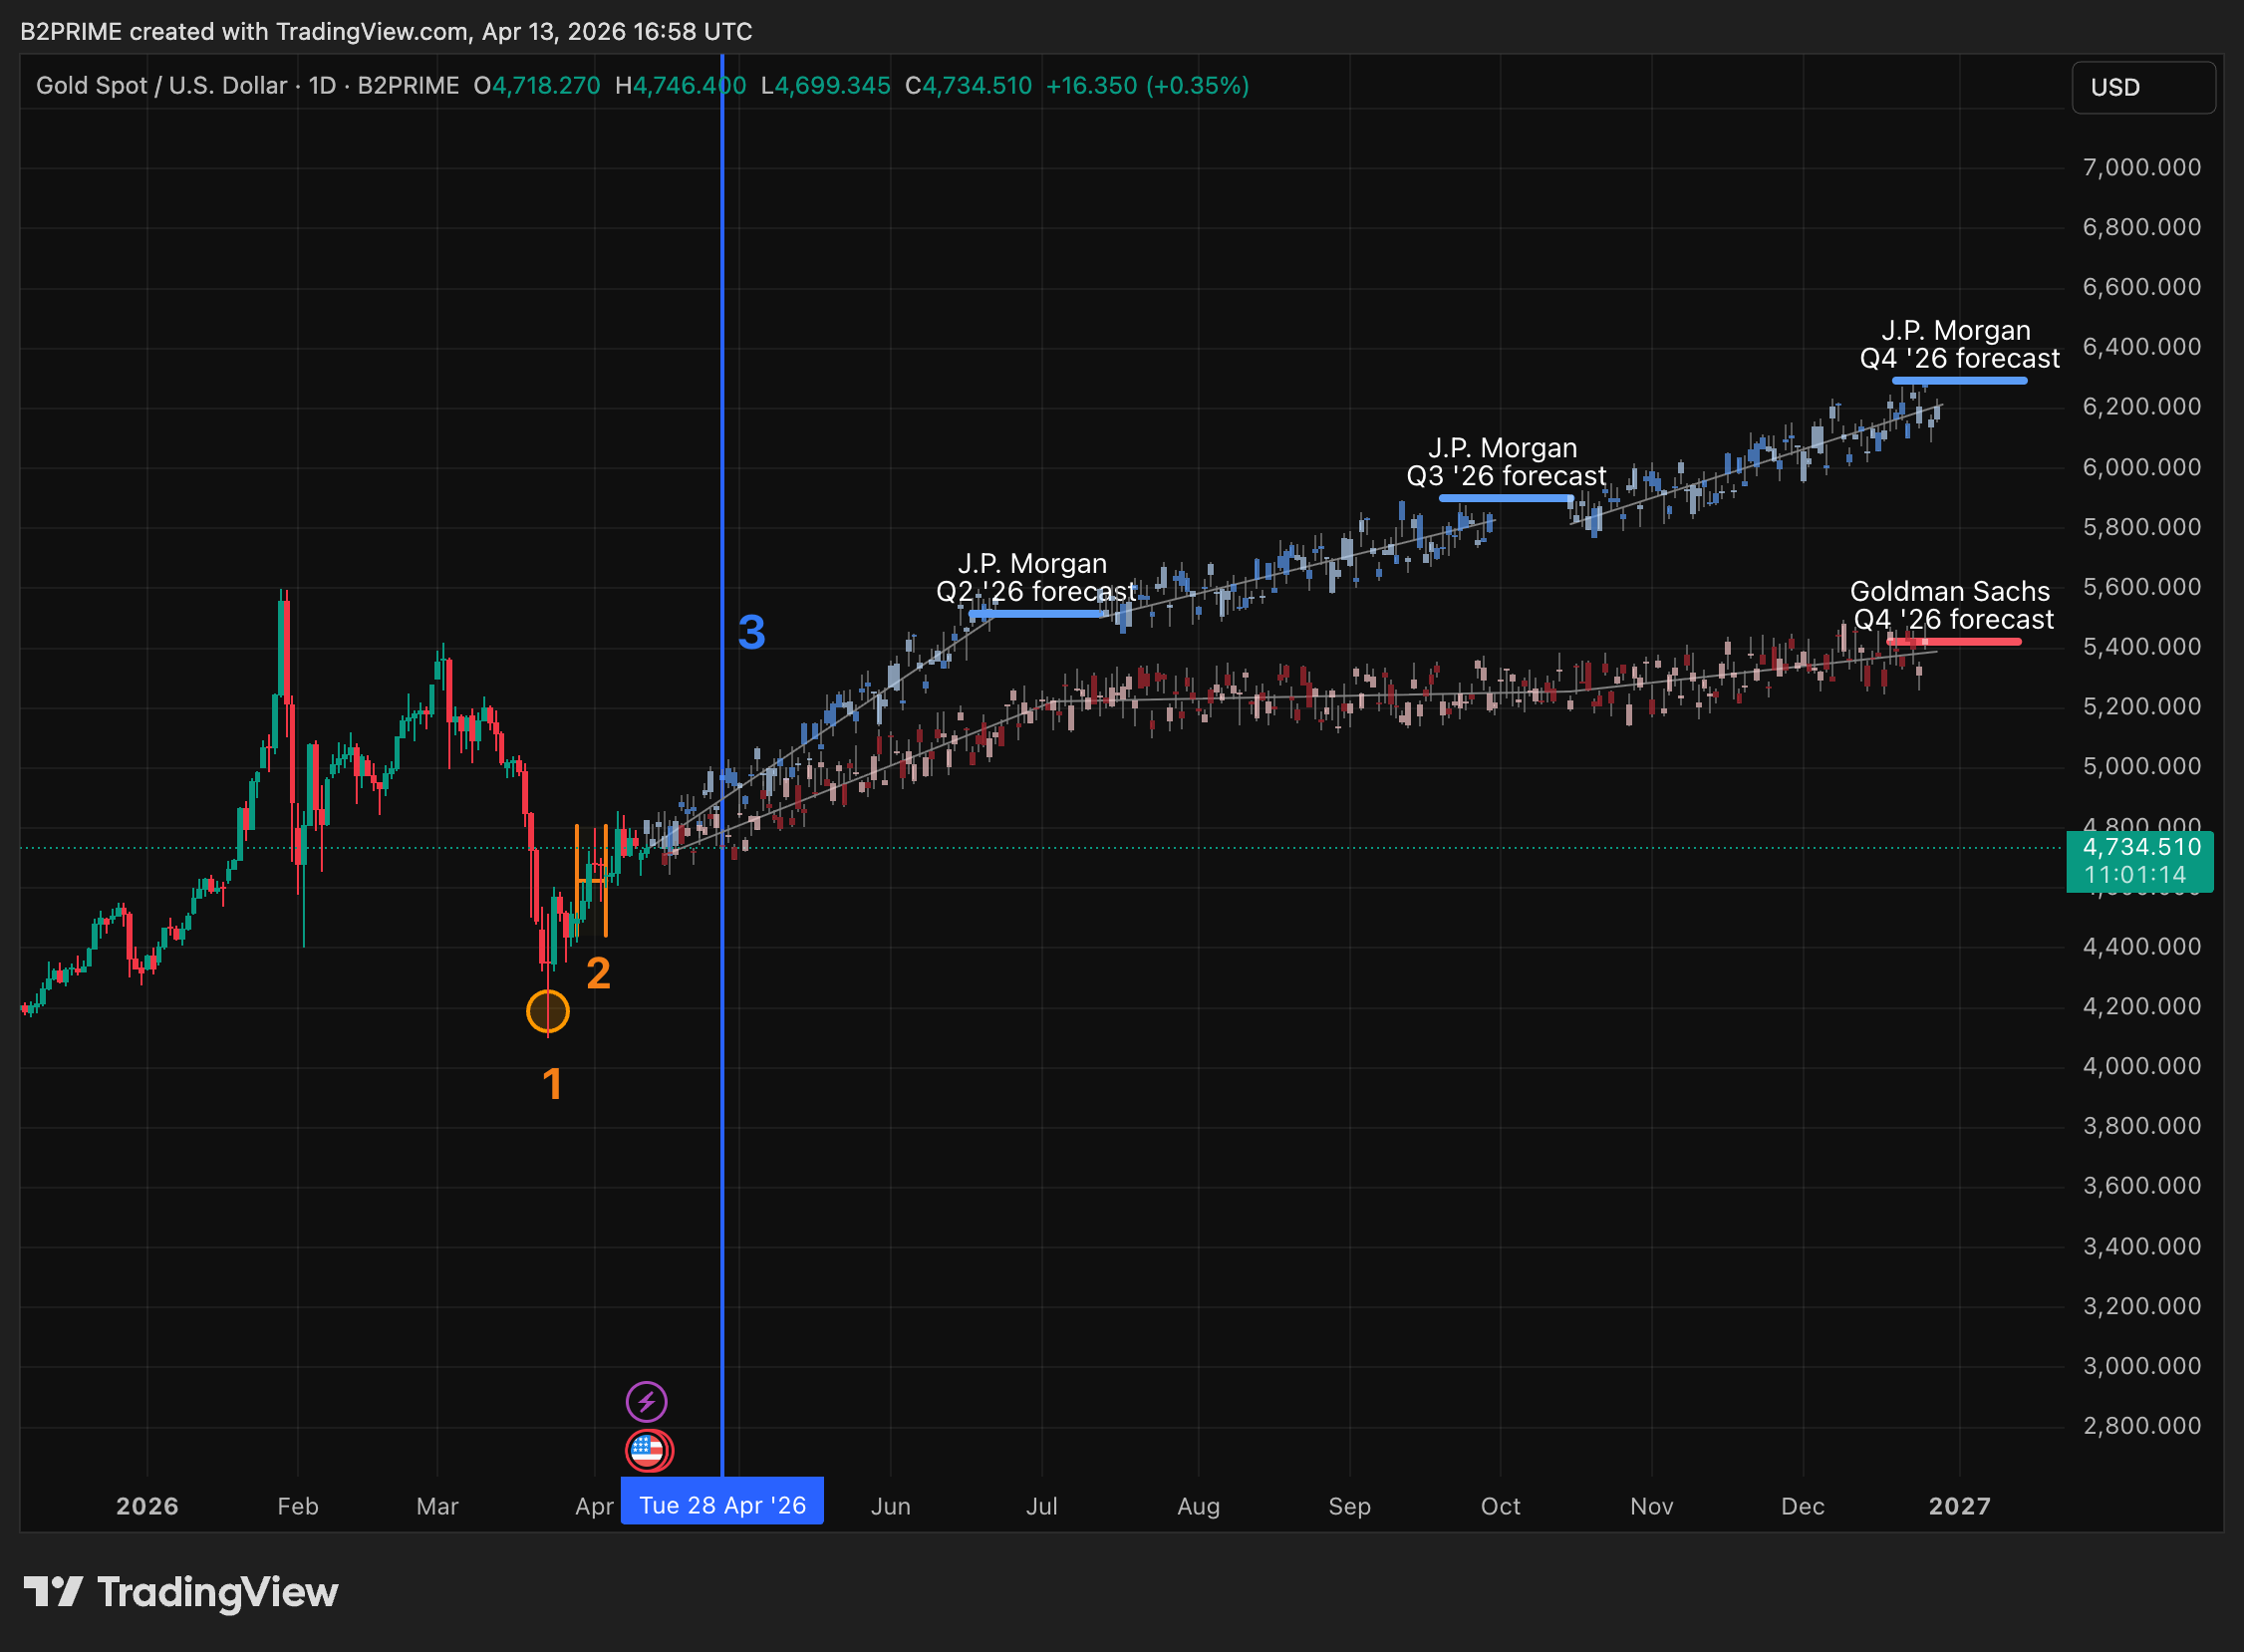This screenshot has width=2244, height=1652.
Task: Click the blue J.P. Morgan Q2 forecast line
Action: pos(1038,614)
